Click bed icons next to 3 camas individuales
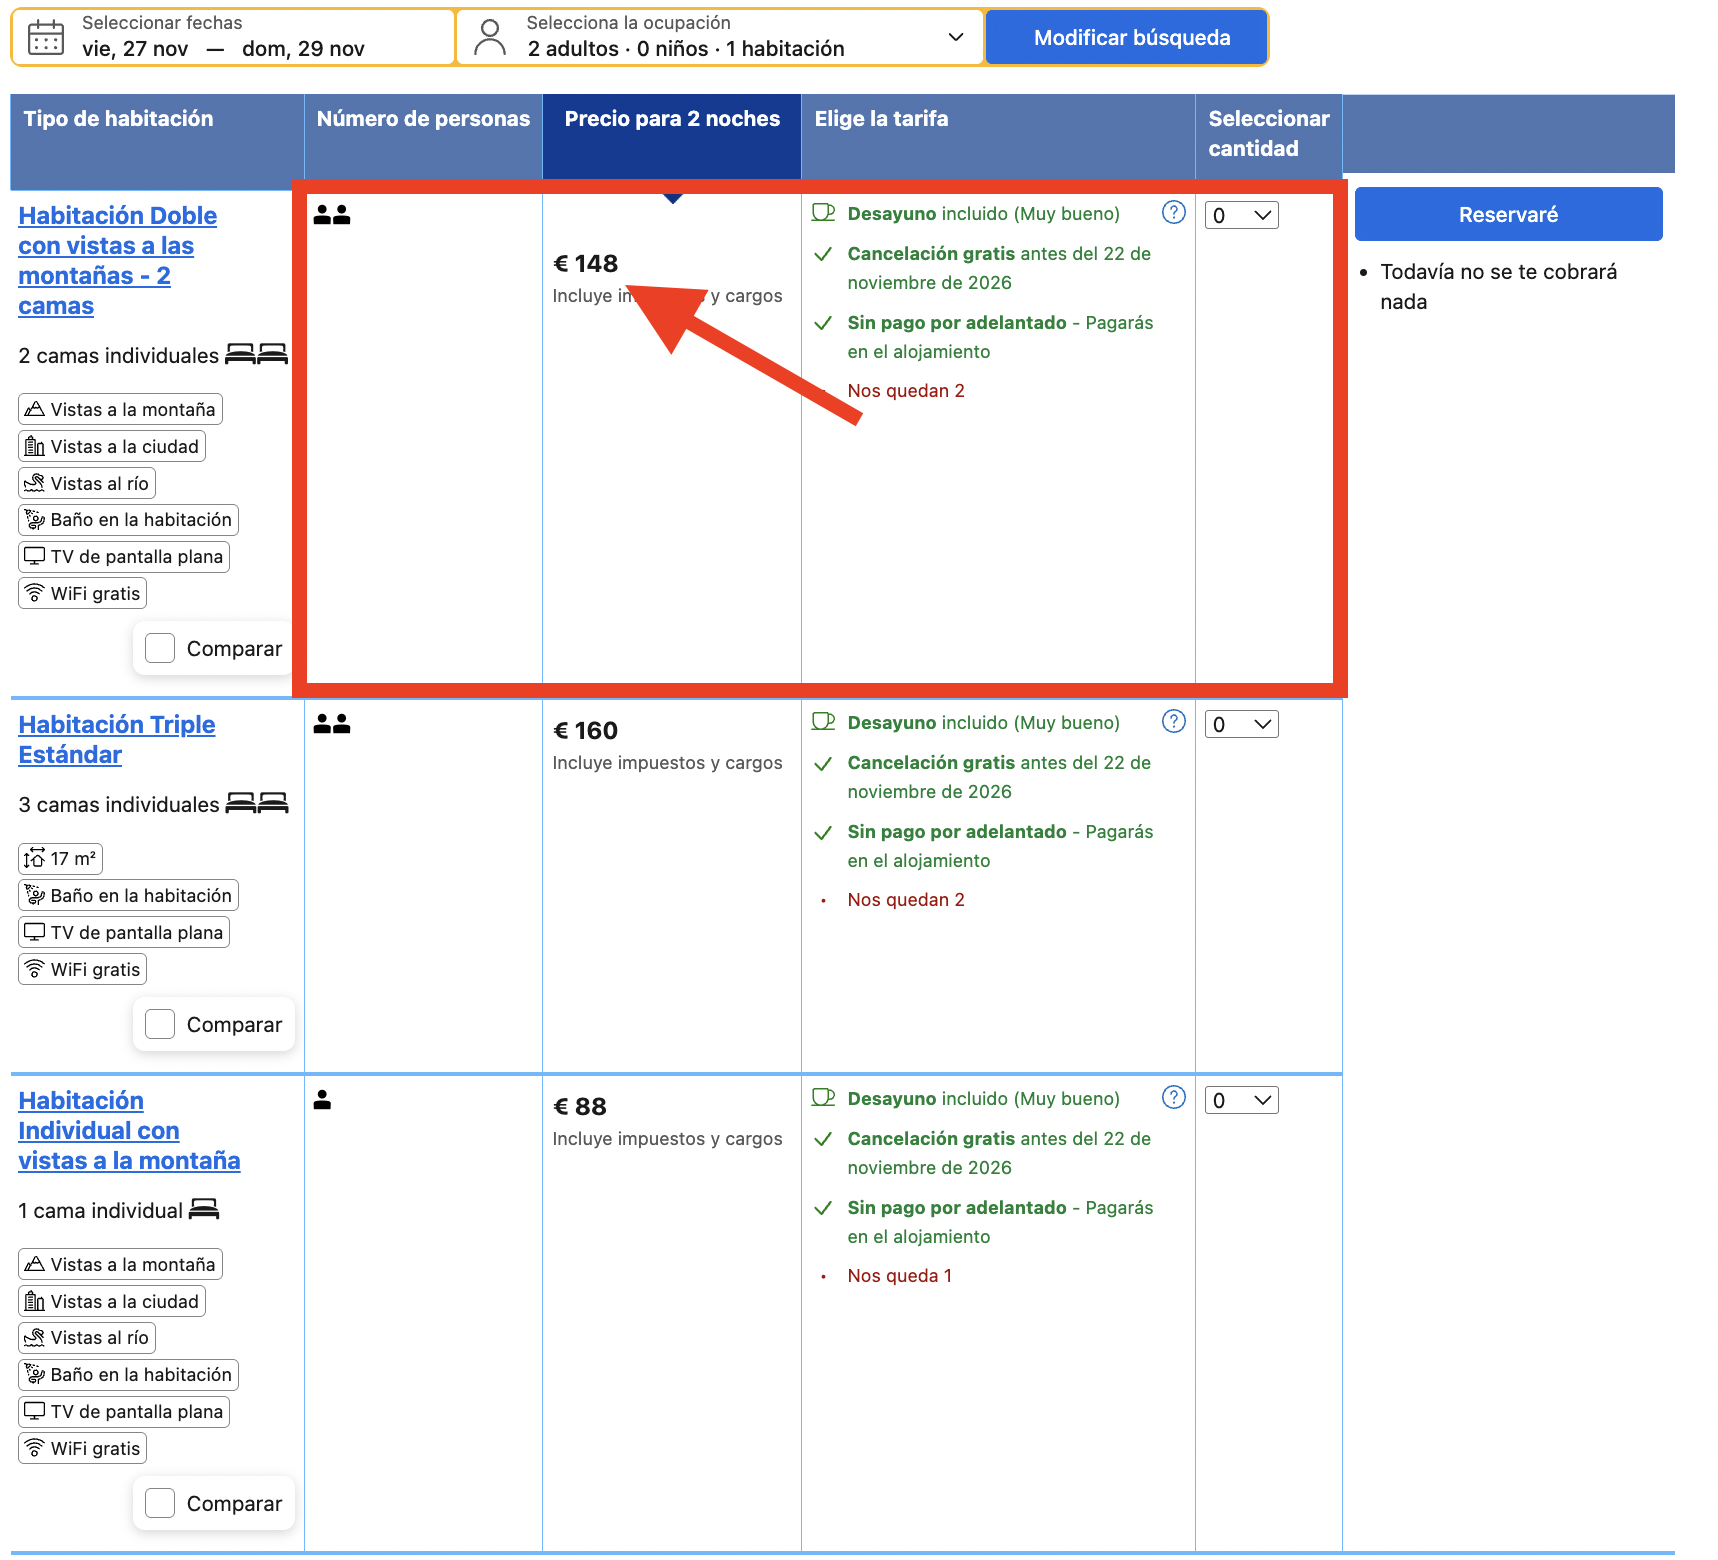This screenshot has width=1718, height=1560. pos(257,803)
